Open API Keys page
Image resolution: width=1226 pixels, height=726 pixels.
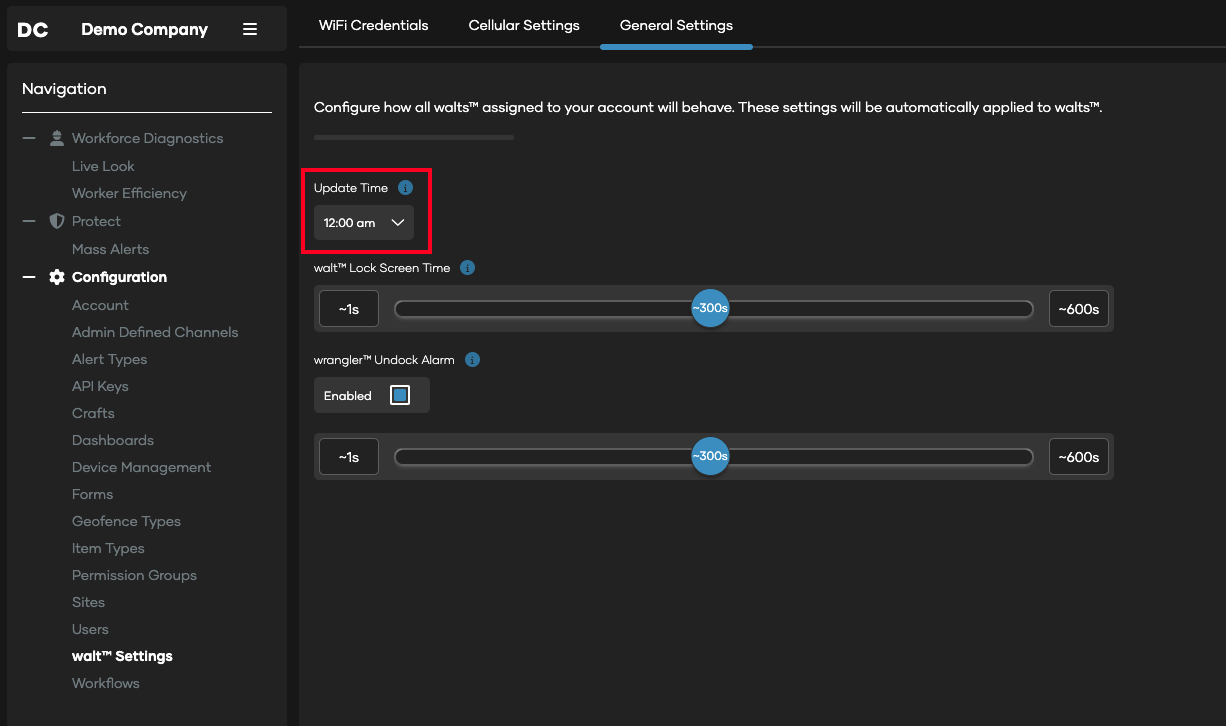pos(100,386)
